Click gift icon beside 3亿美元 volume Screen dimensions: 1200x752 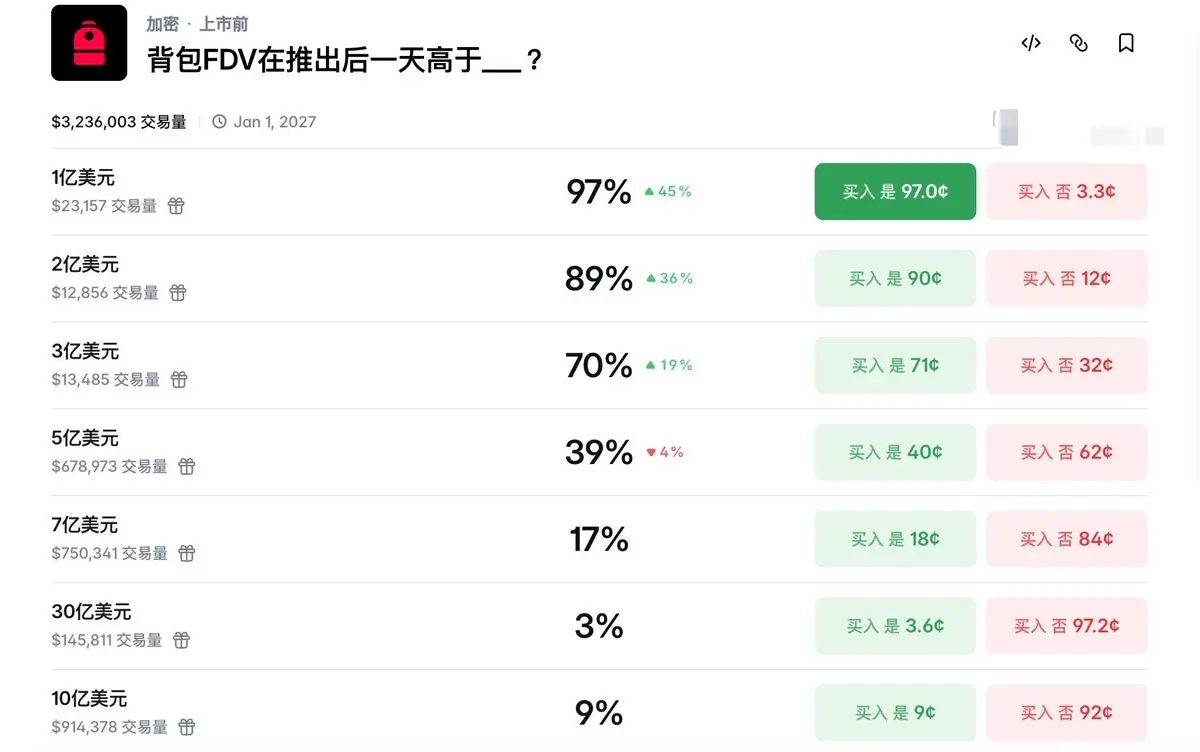pyautogui.click(x=179, y=380)
